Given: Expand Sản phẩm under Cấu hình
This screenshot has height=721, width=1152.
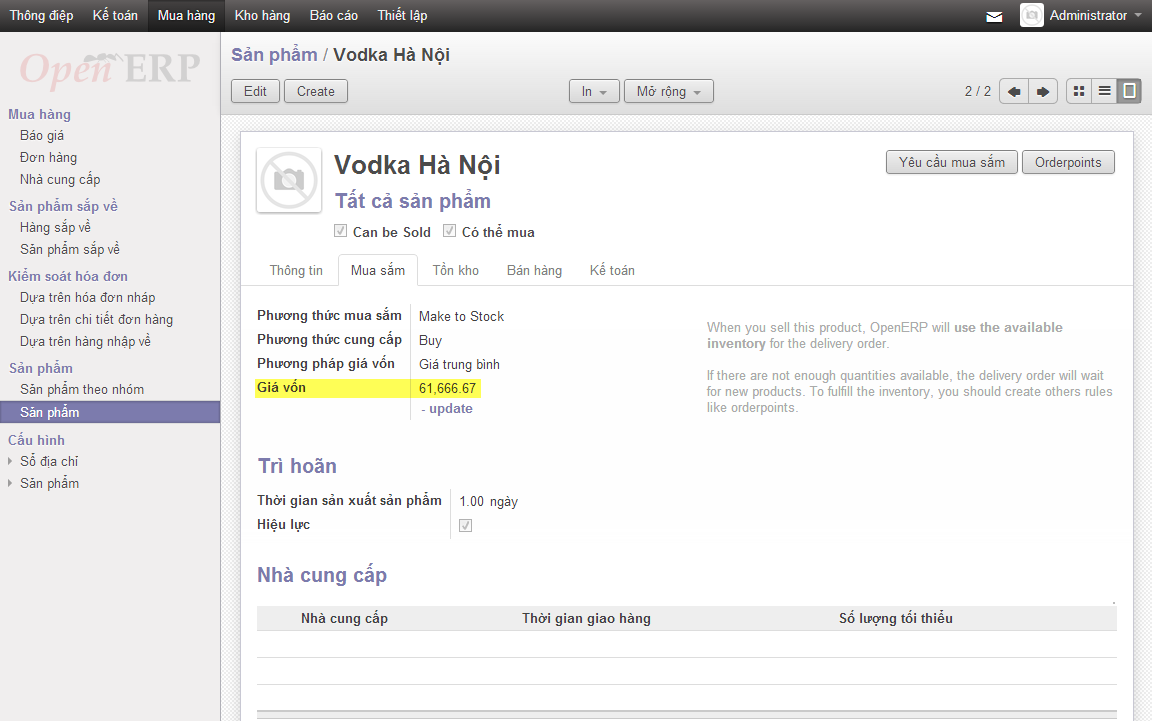Looking at the screenshot, I should (49, 484).
